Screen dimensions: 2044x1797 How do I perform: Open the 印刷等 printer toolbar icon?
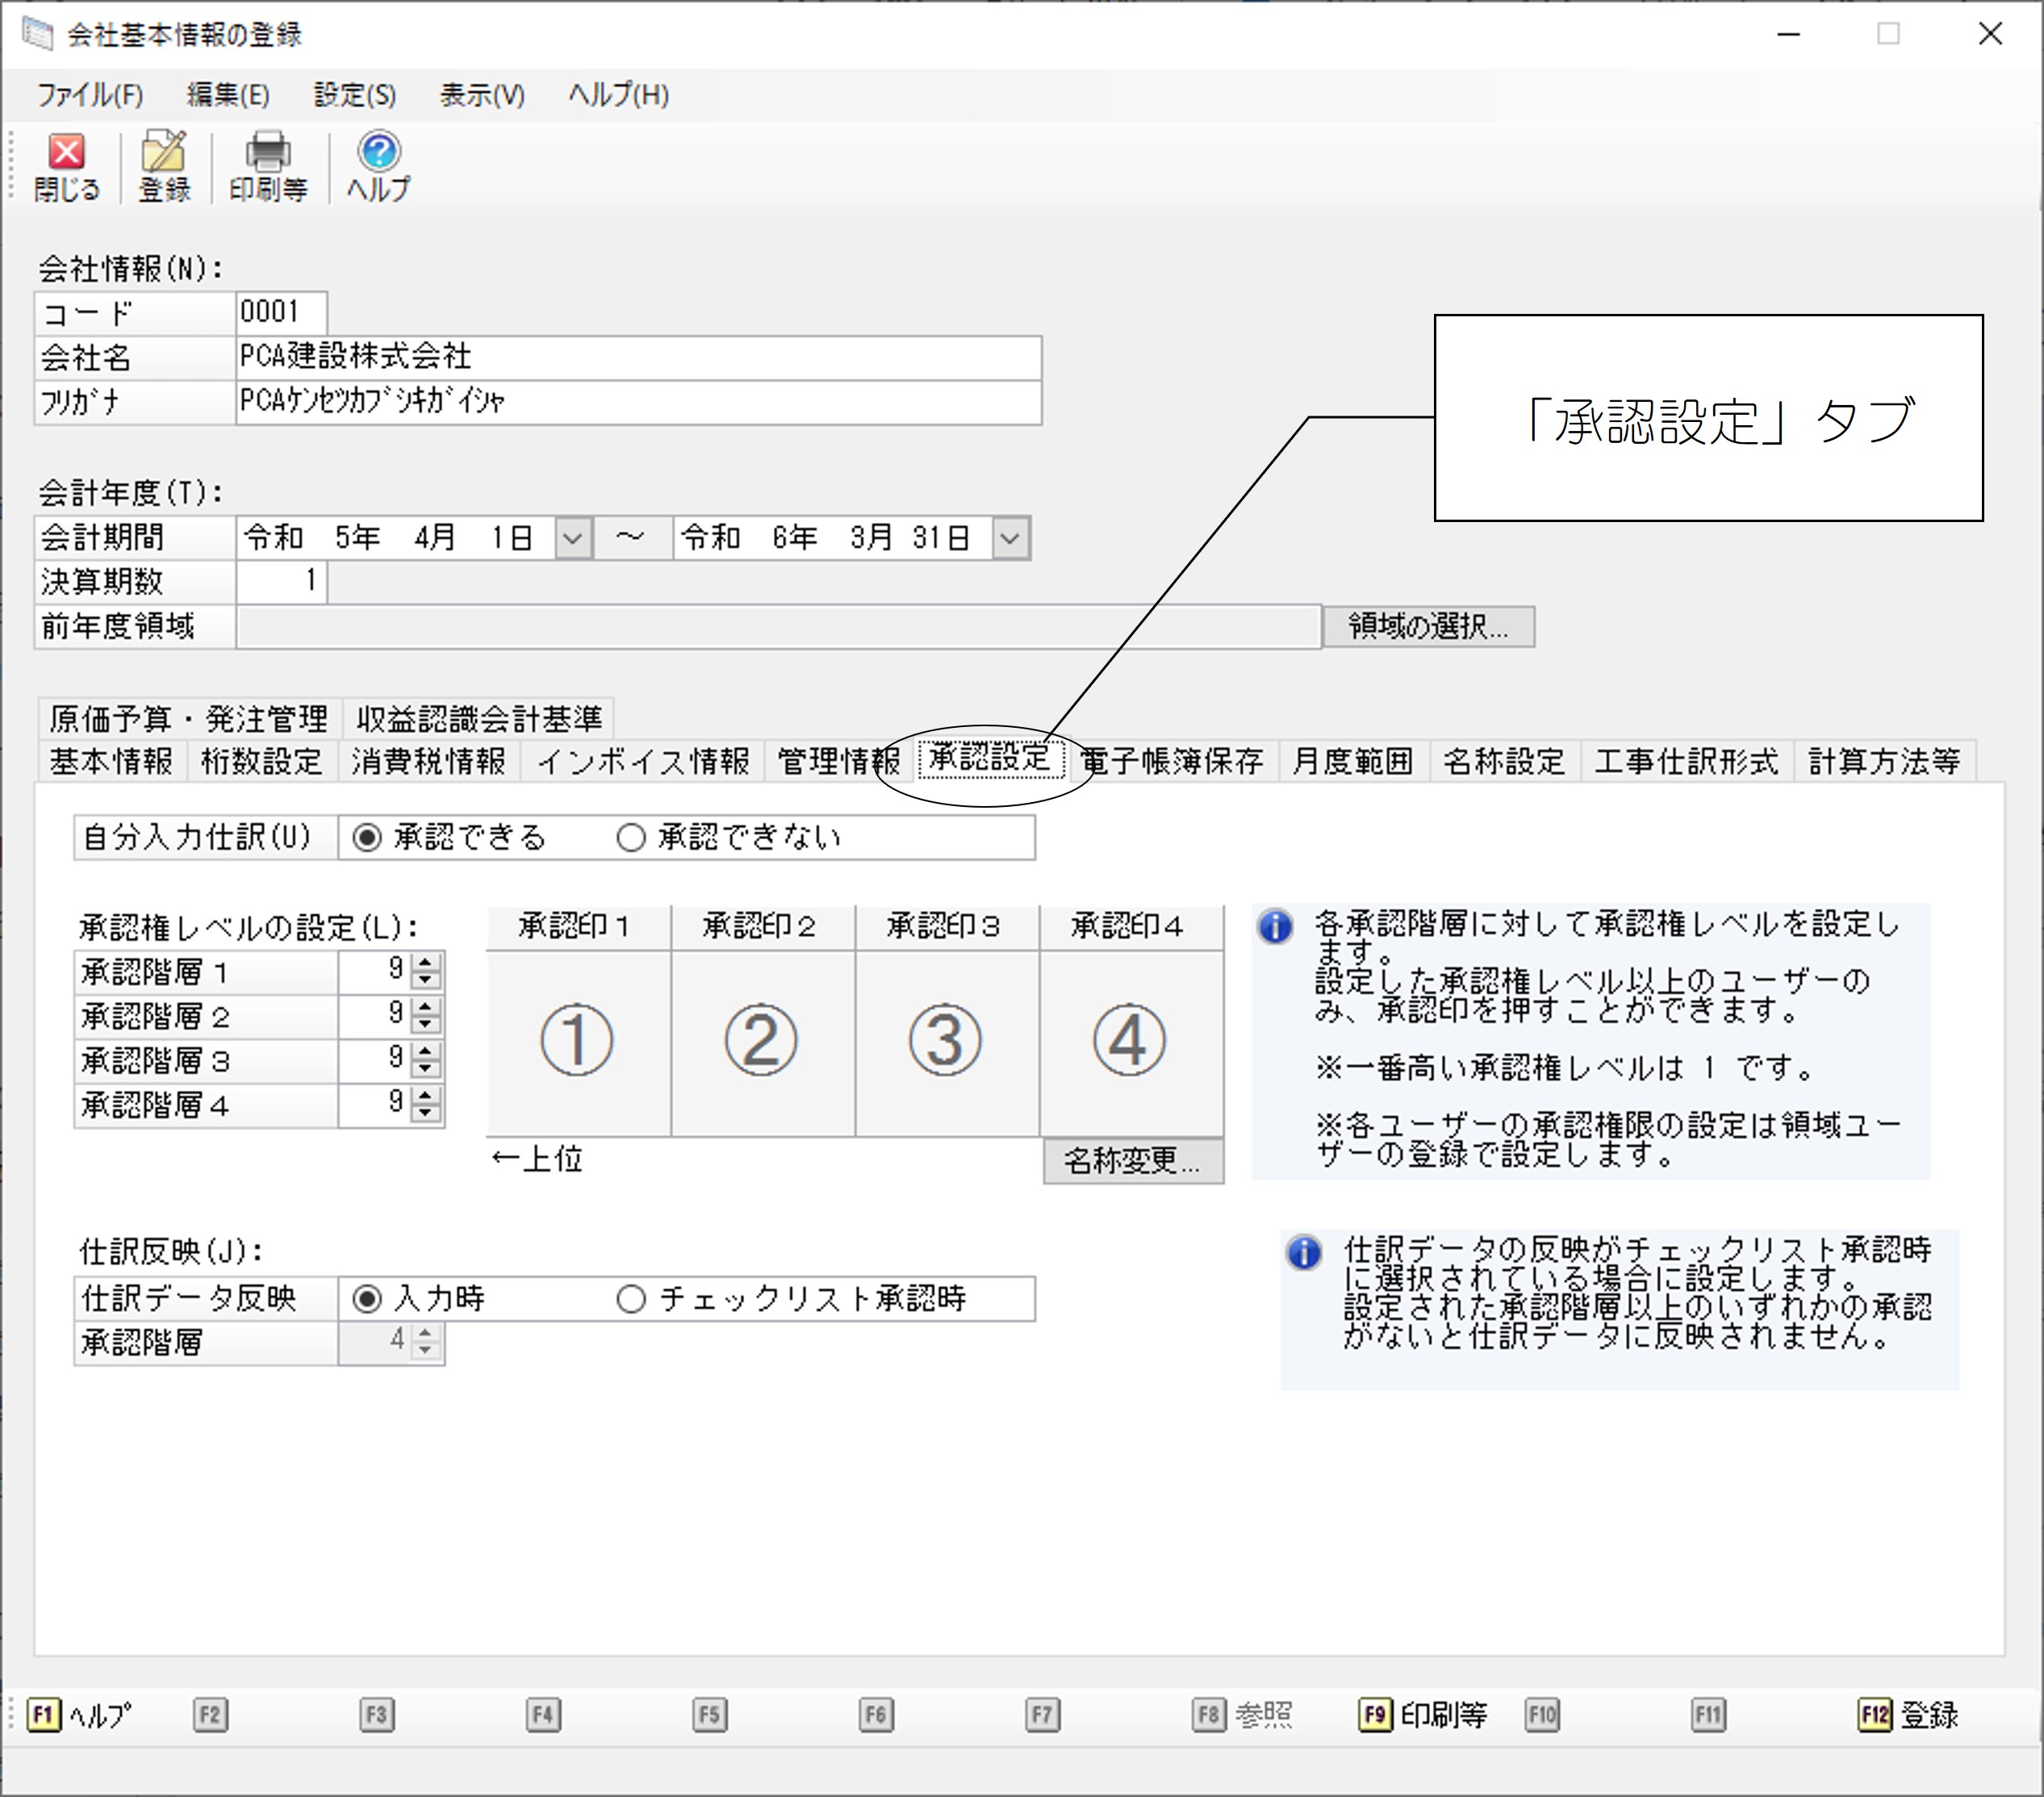268,166
